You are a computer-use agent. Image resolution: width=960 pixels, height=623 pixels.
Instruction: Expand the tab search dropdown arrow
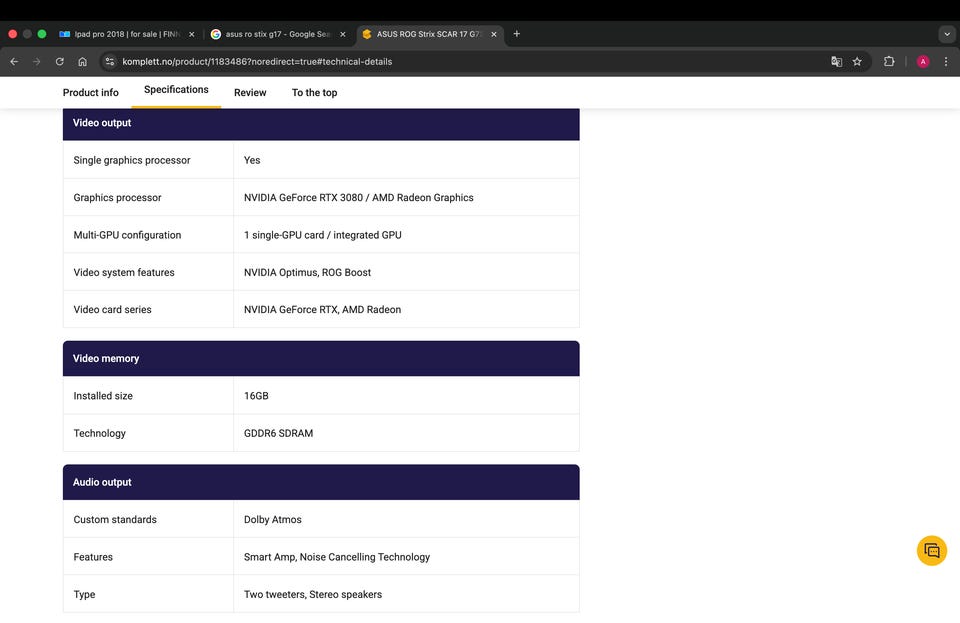pyautogui.click(x=947, y=34)
